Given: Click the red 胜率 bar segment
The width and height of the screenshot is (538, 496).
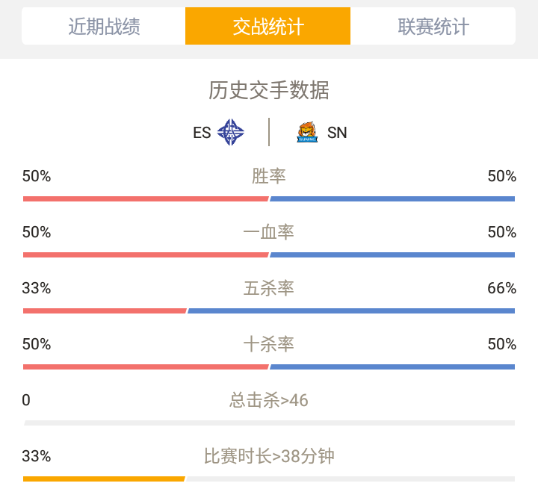Looking at the screenshot, I should point(146,199).
